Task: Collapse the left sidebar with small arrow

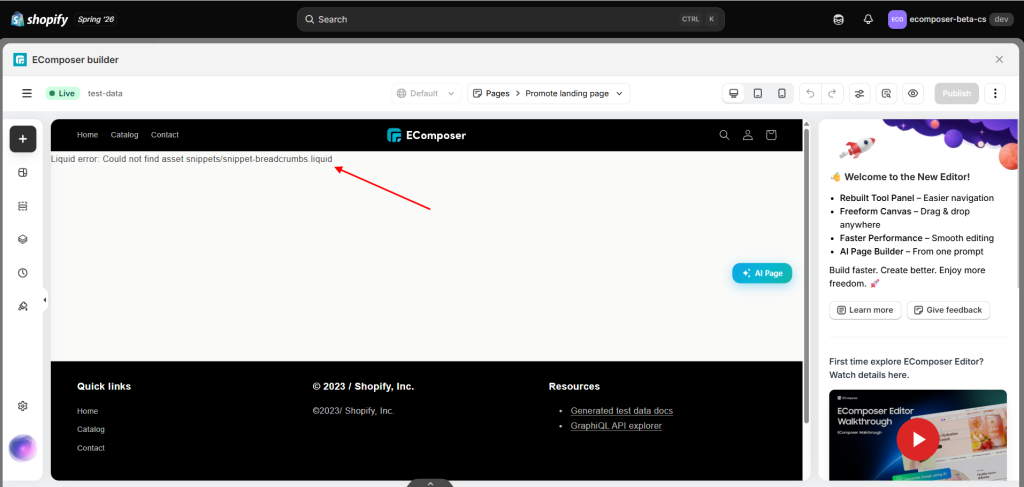Action: pos(45,300)
